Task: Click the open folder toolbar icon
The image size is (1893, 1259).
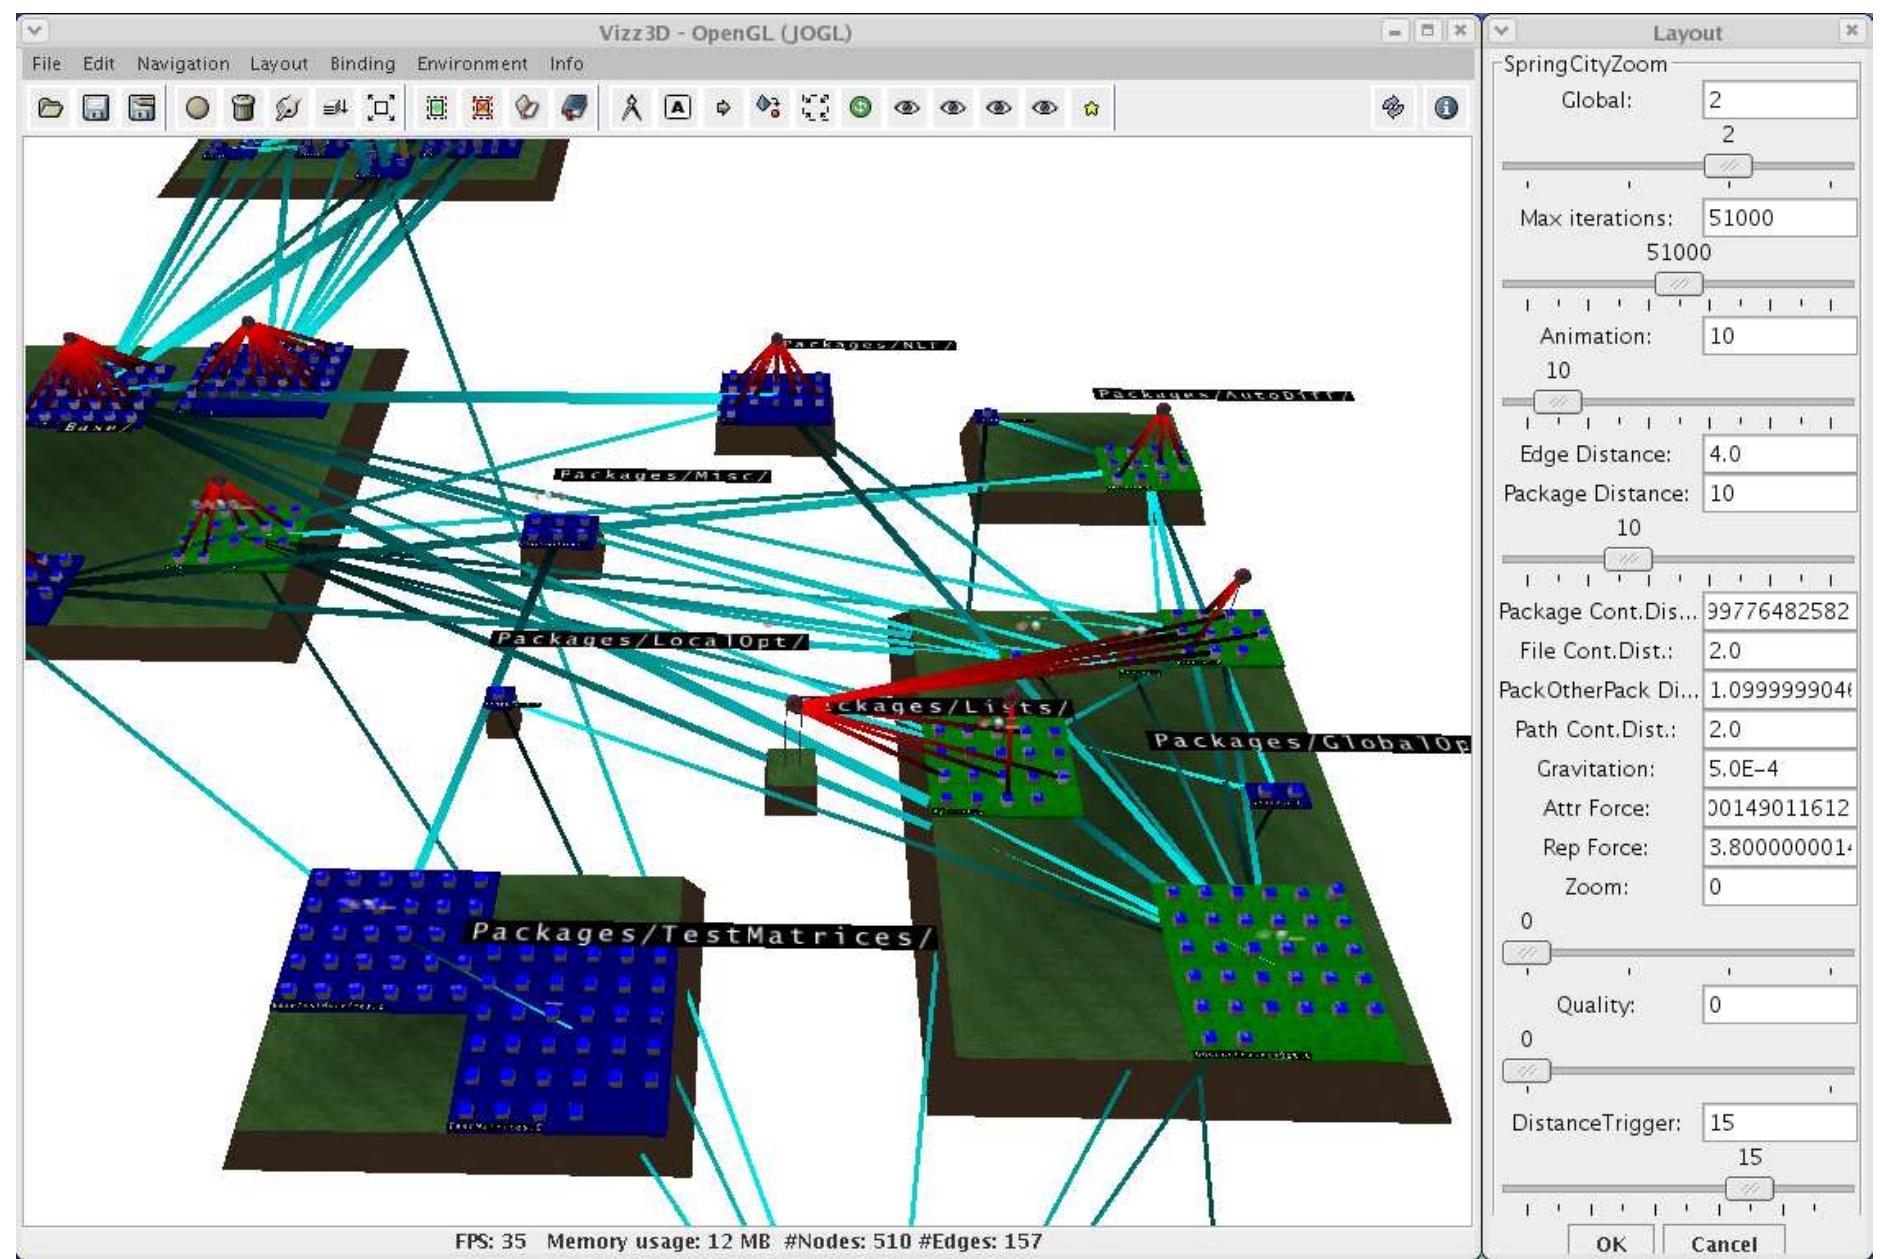Action: 50,107
